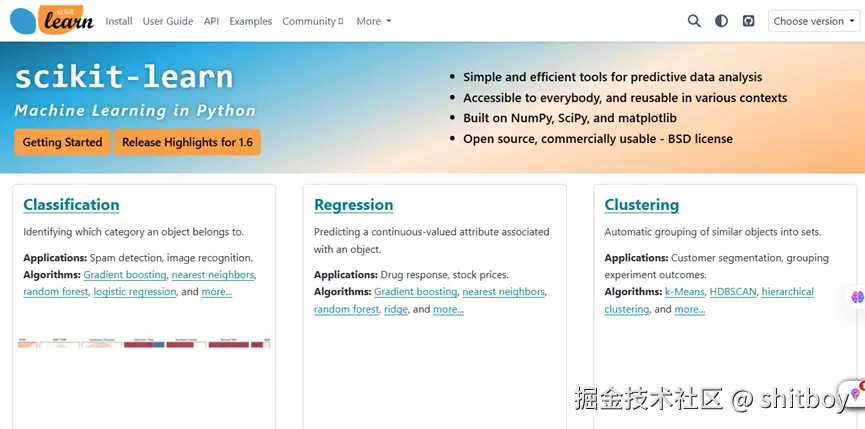Open the Community link

click(312, 21)
